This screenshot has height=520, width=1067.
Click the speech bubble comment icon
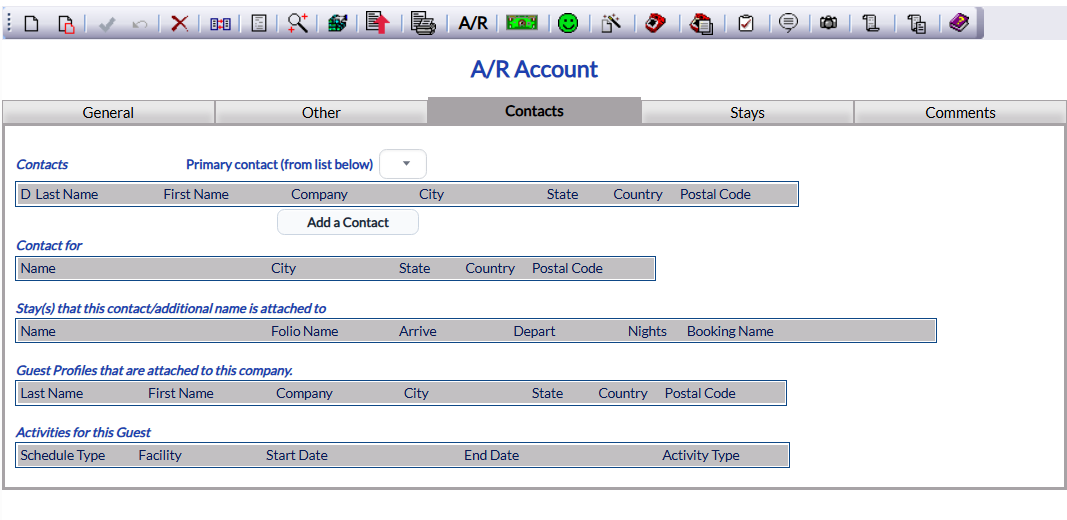click(788, 23)
